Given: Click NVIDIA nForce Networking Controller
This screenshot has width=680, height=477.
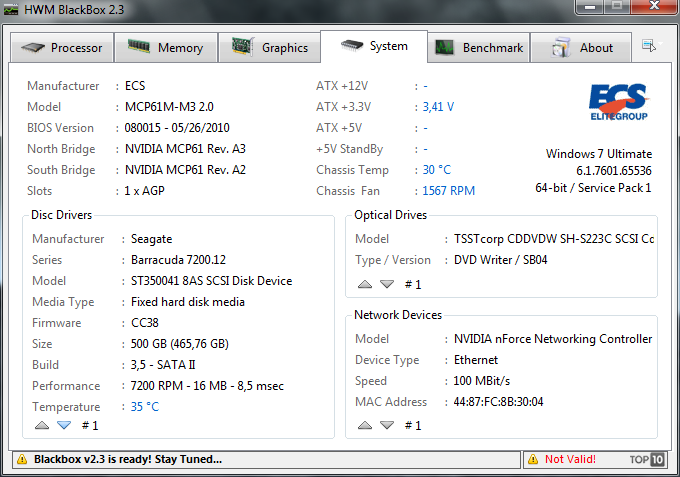Looking at the screenshot, I should [553, 339].
